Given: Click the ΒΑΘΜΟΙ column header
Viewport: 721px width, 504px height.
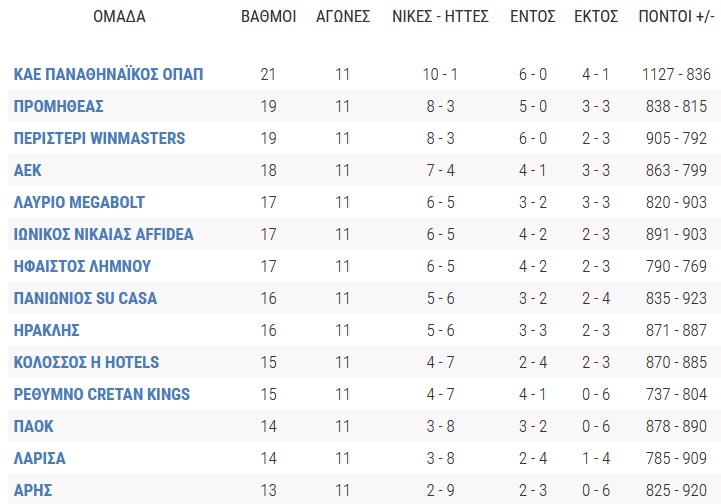Looking at the screenshot, I should tap(269, 17).
